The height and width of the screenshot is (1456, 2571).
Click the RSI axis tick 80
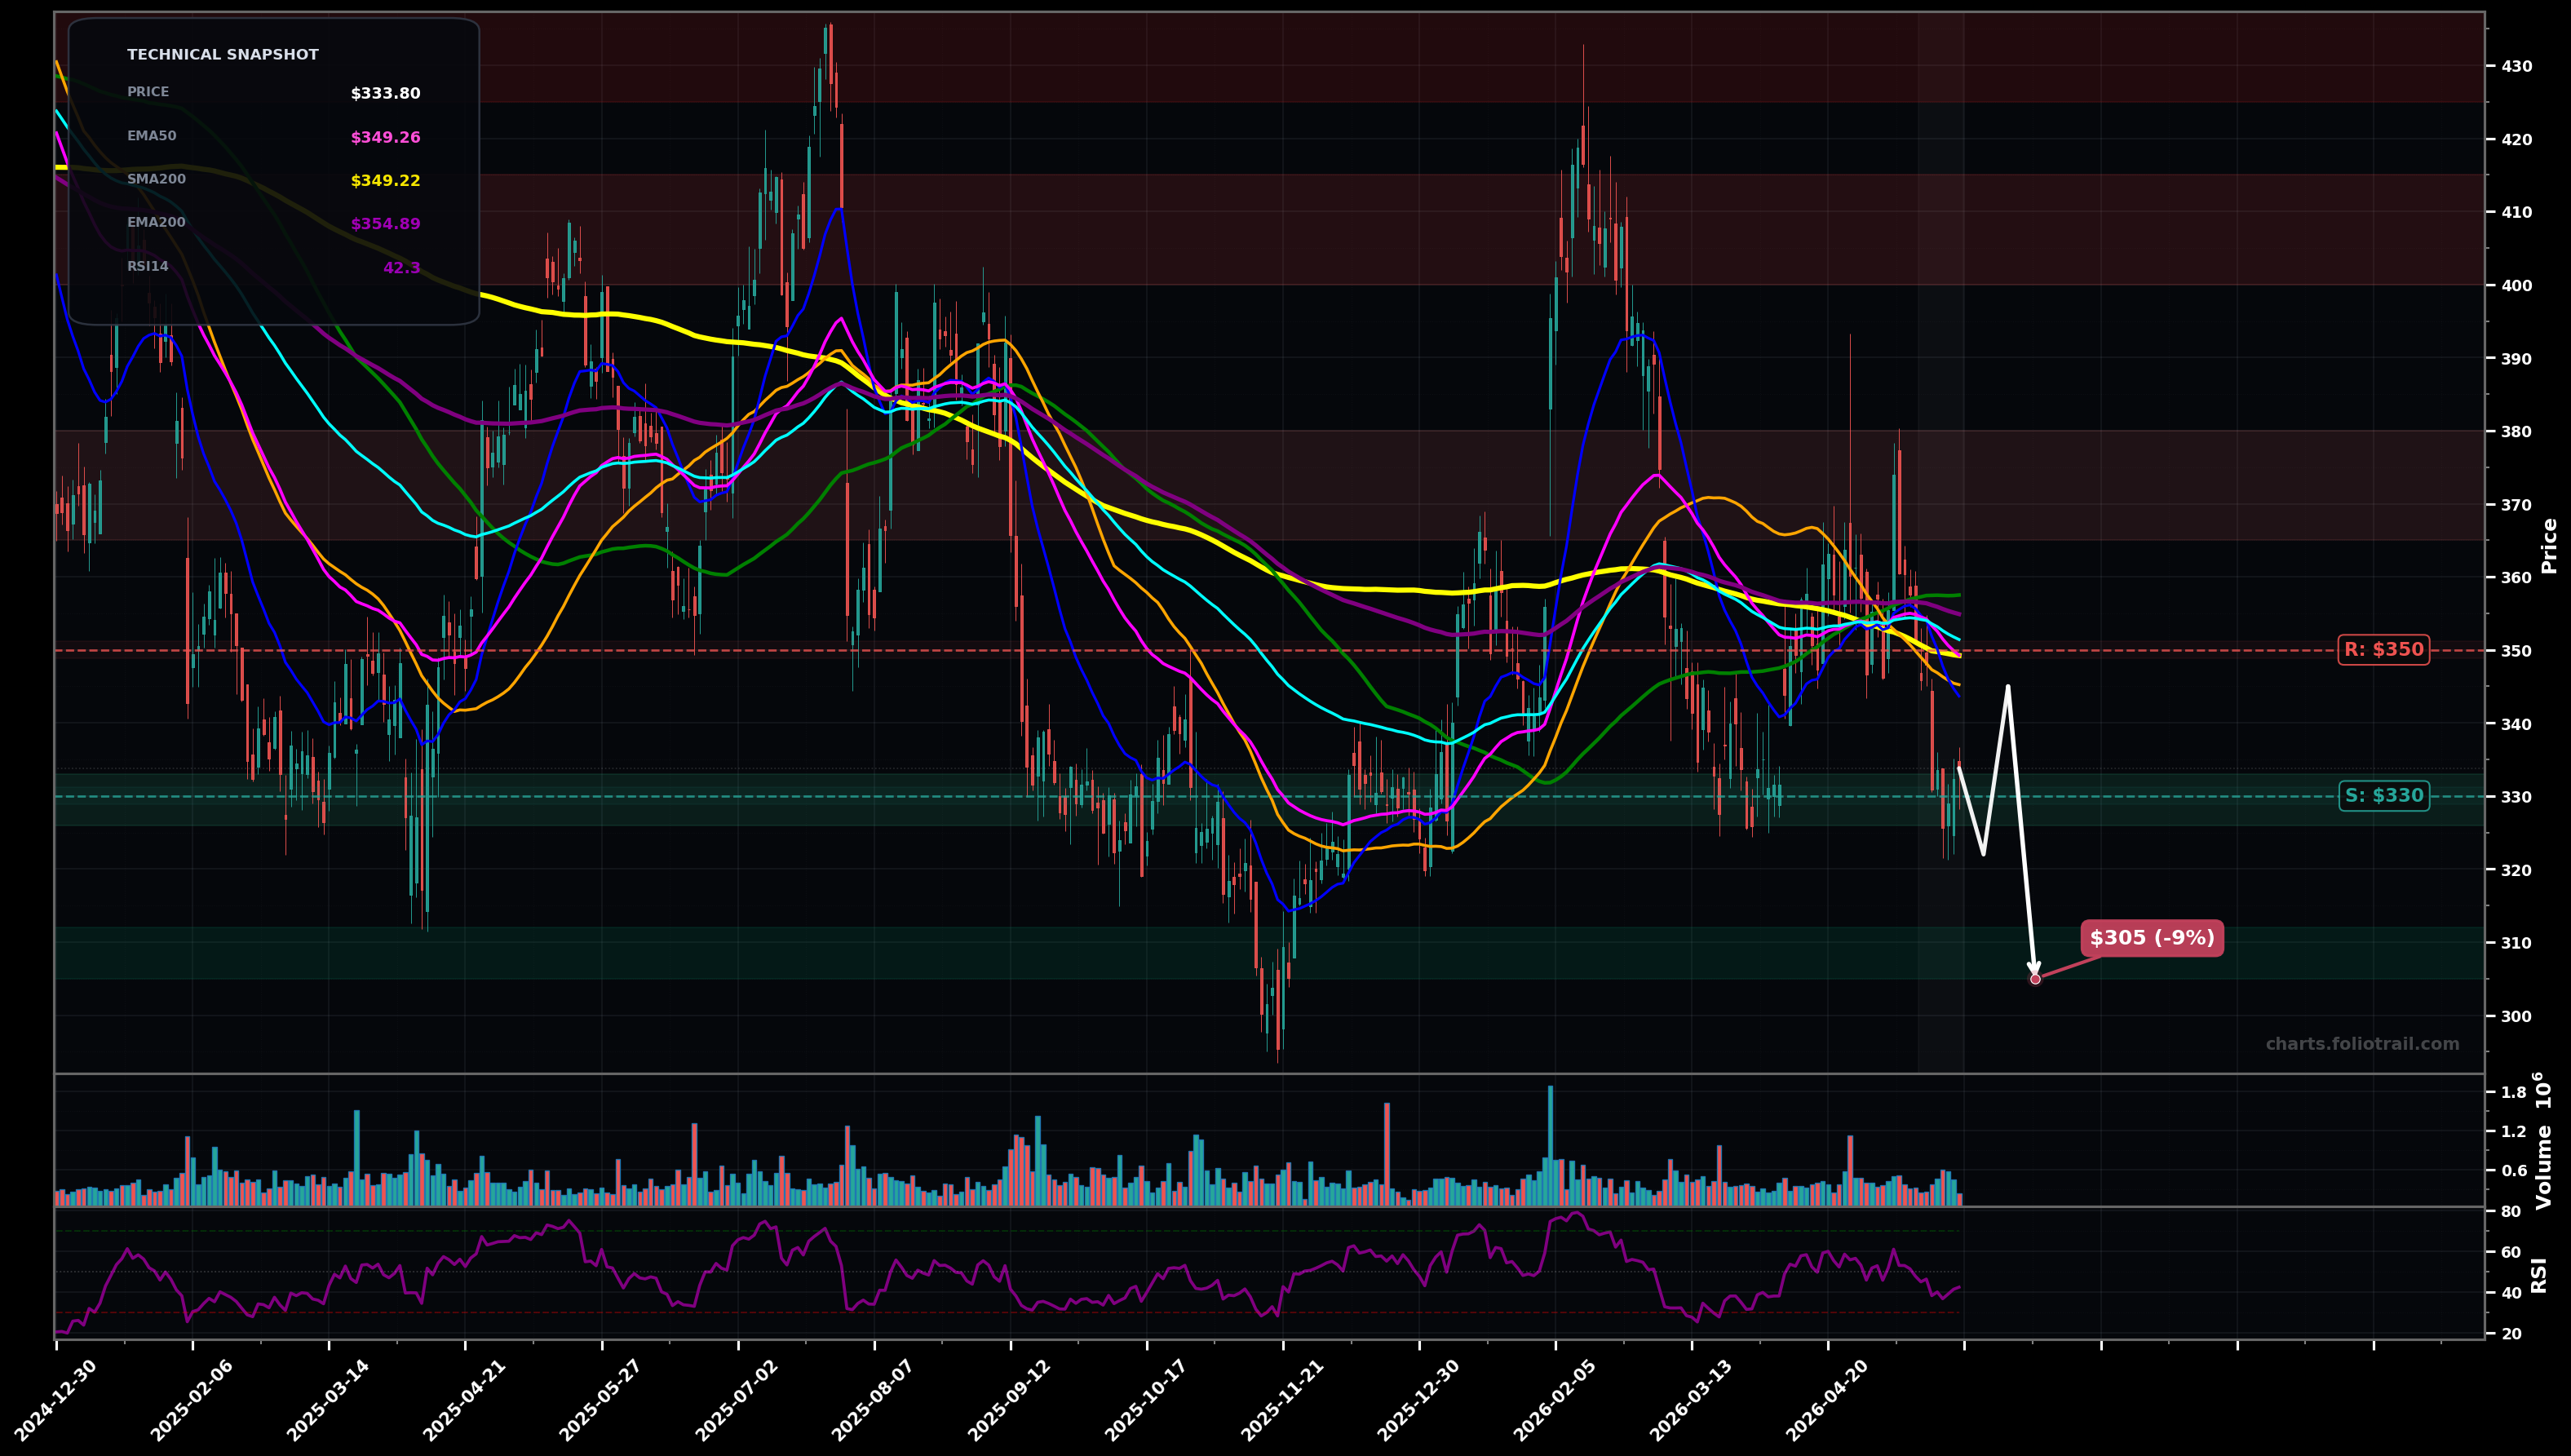point(2511,1212)
